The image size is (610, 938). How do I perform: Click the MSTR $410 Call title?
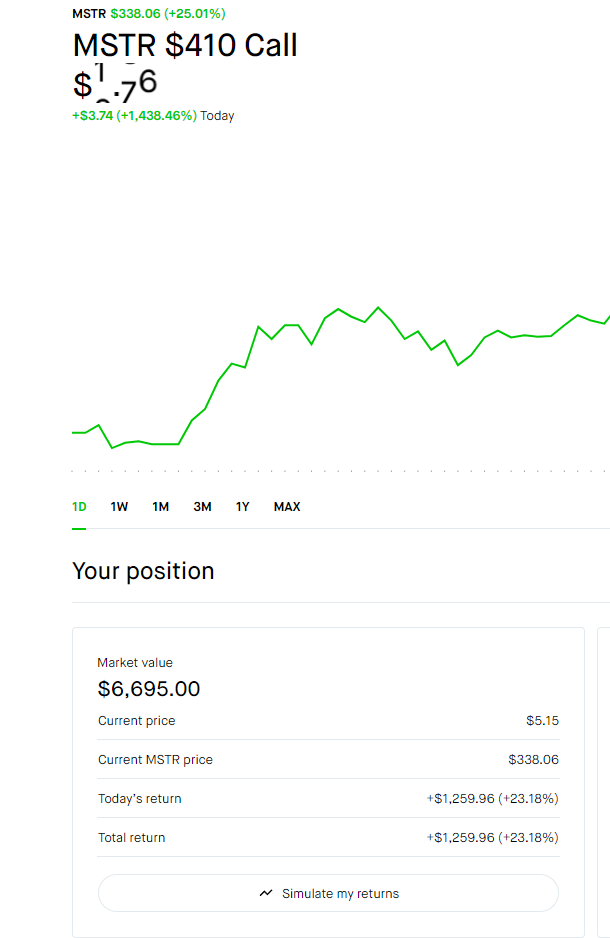184,46
